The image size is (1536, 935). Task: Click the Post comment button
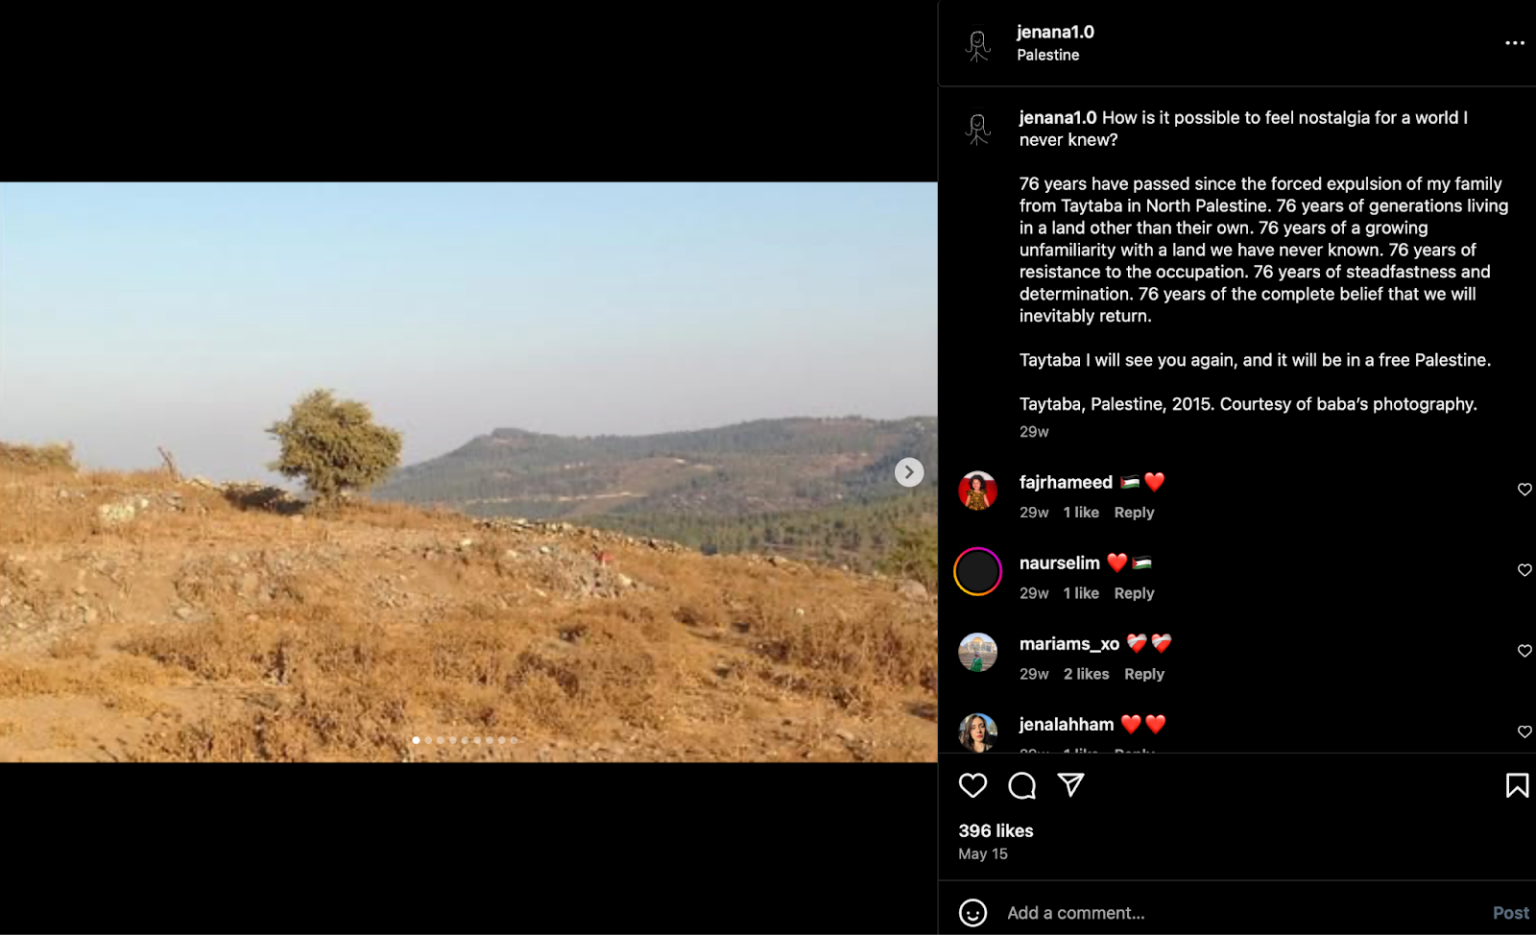(1510, 913)
